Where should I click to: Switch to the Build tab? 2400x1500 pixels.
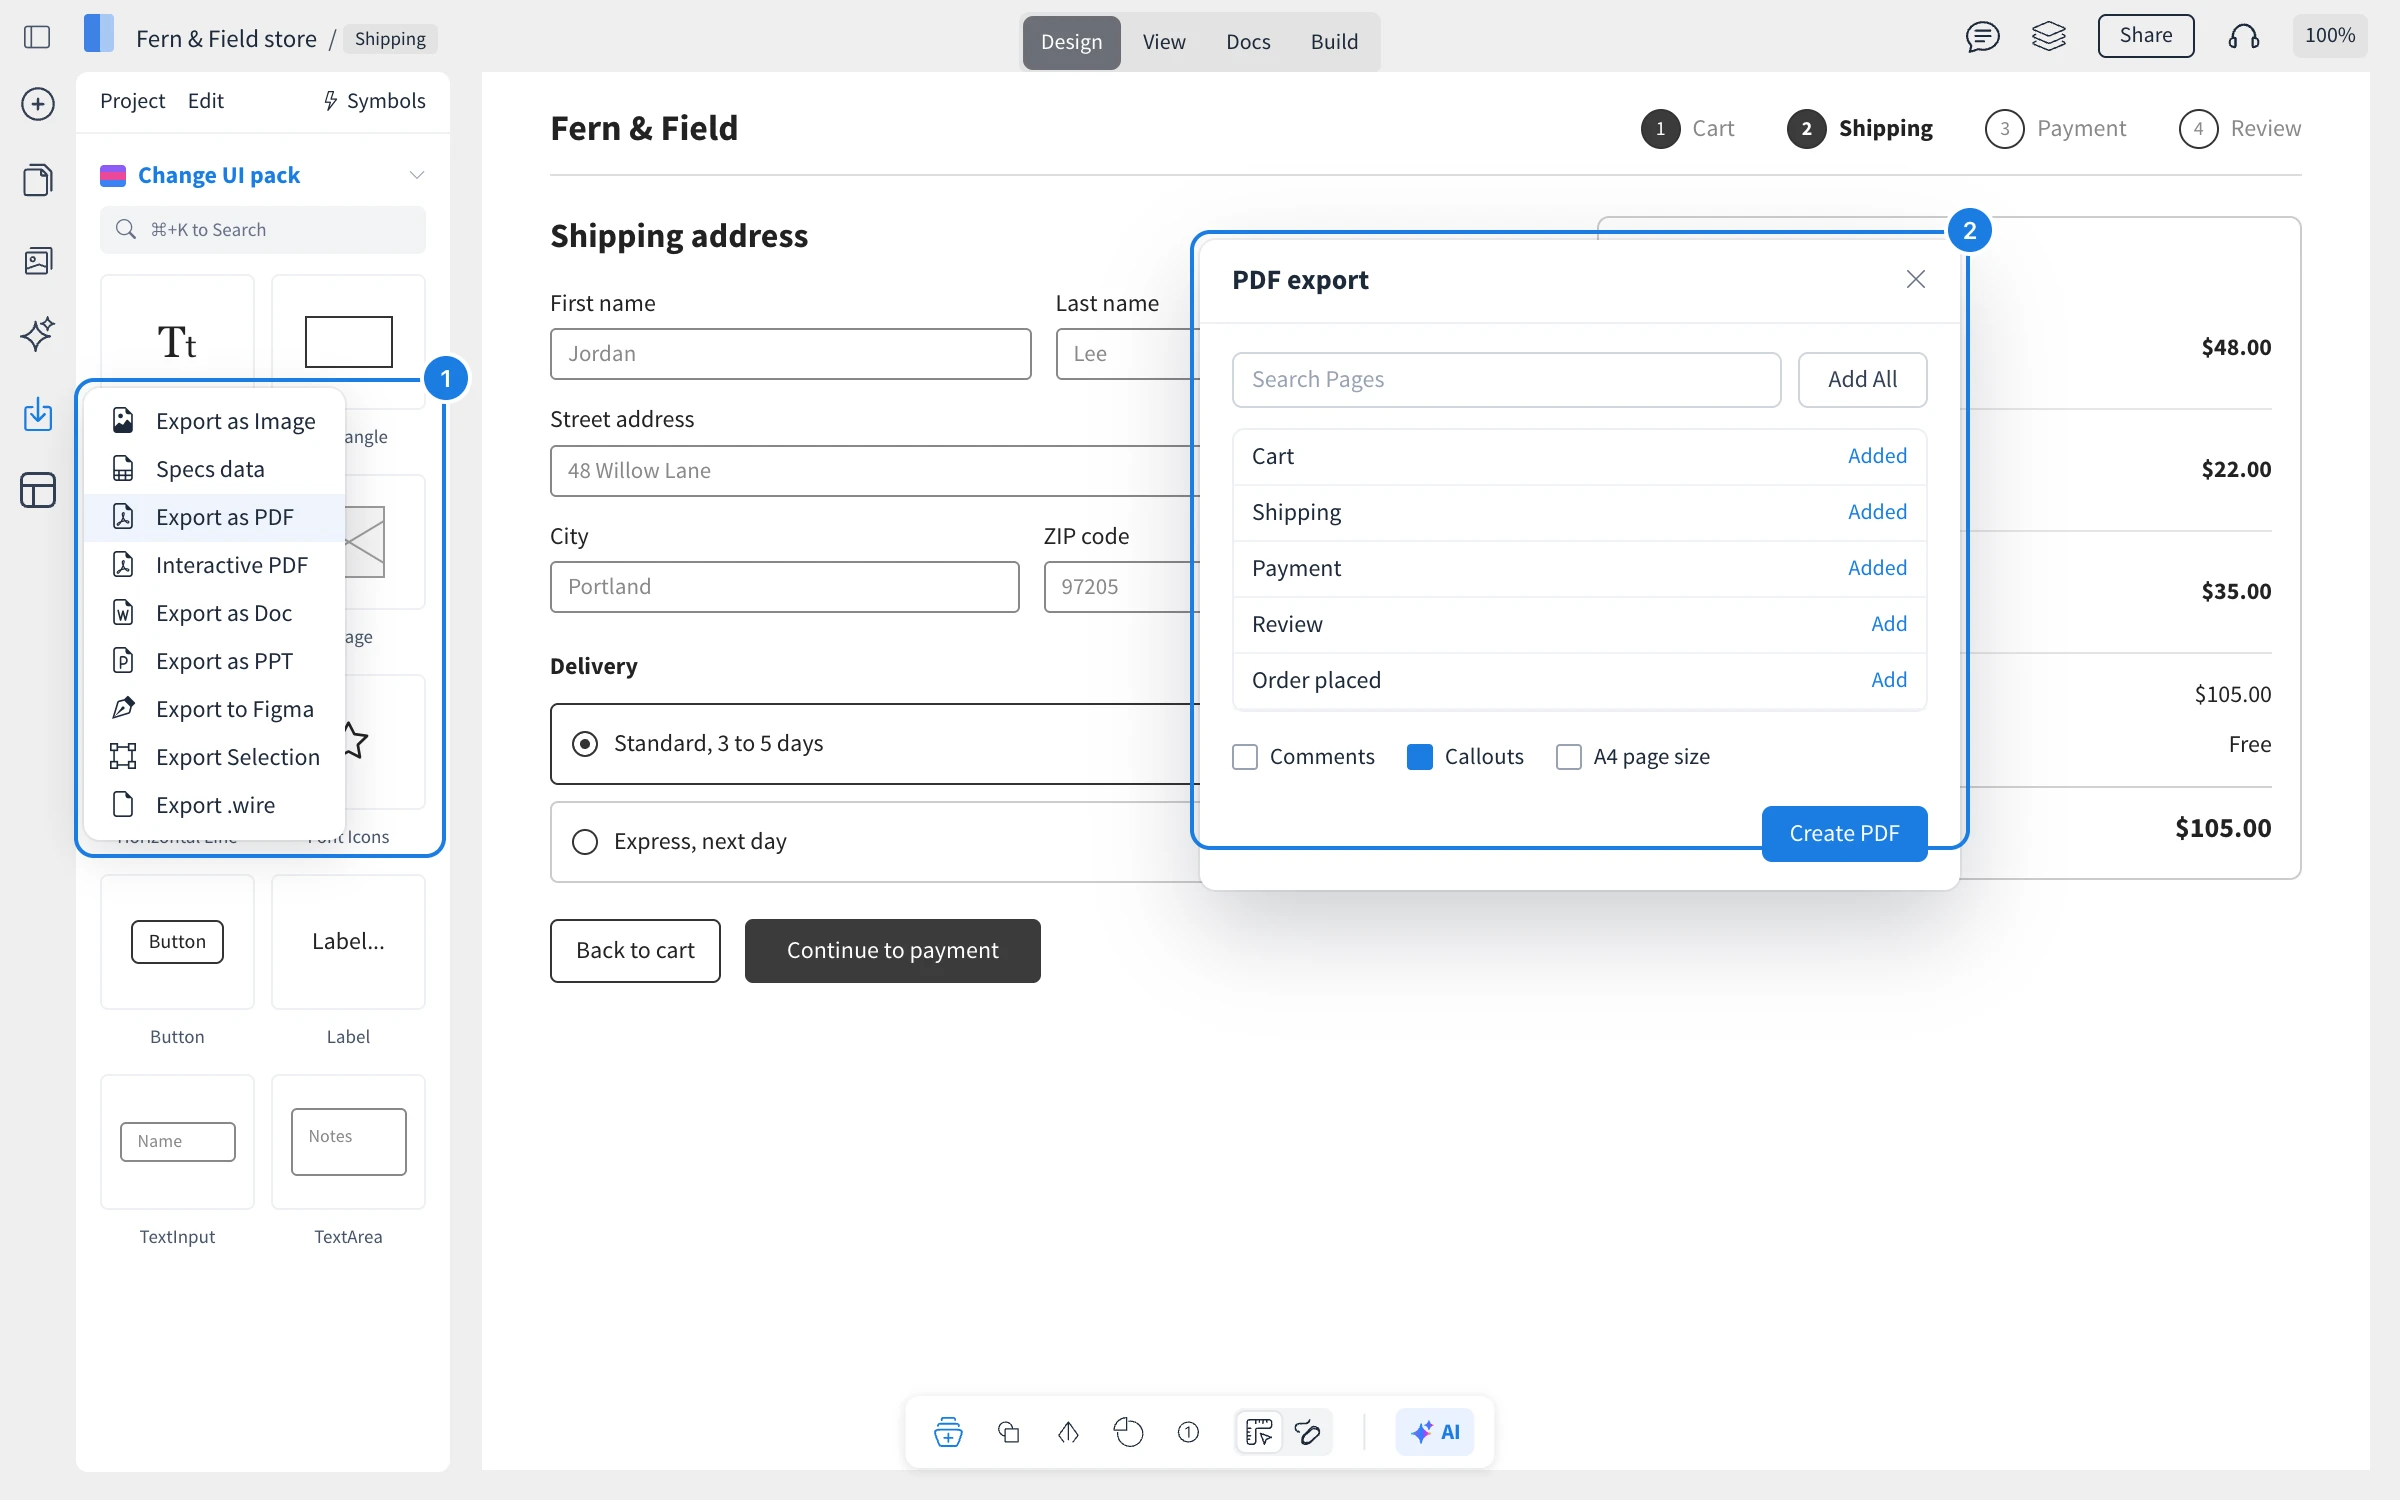[1334, 42]
